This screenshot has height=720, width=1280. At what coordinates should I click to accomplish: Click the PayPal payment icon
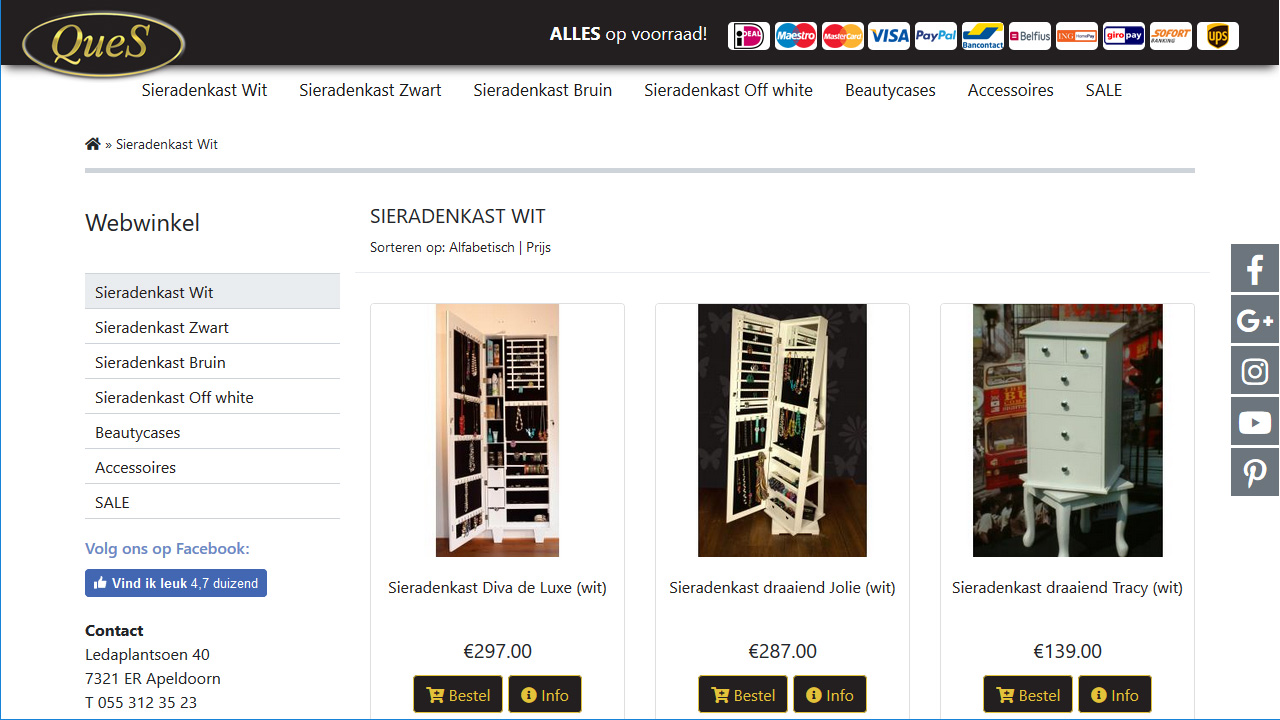click(x=936, y=36)
